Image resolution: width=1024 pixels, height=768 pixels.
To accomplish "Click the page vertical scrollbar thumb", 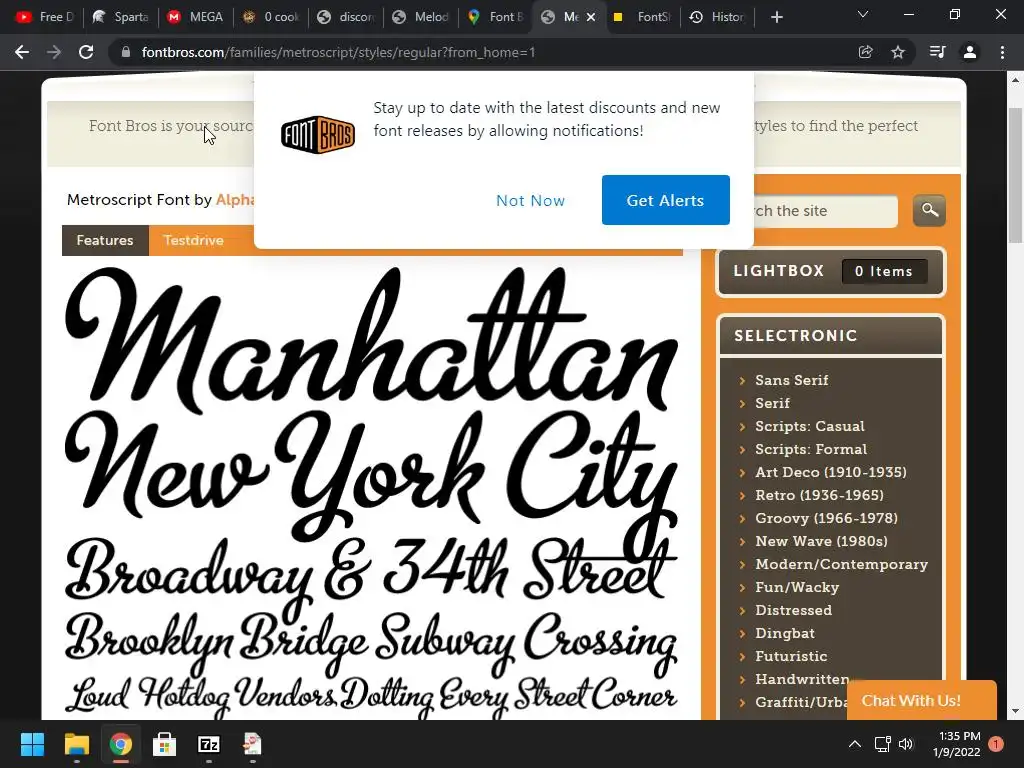I will (x=1016, y=175).
